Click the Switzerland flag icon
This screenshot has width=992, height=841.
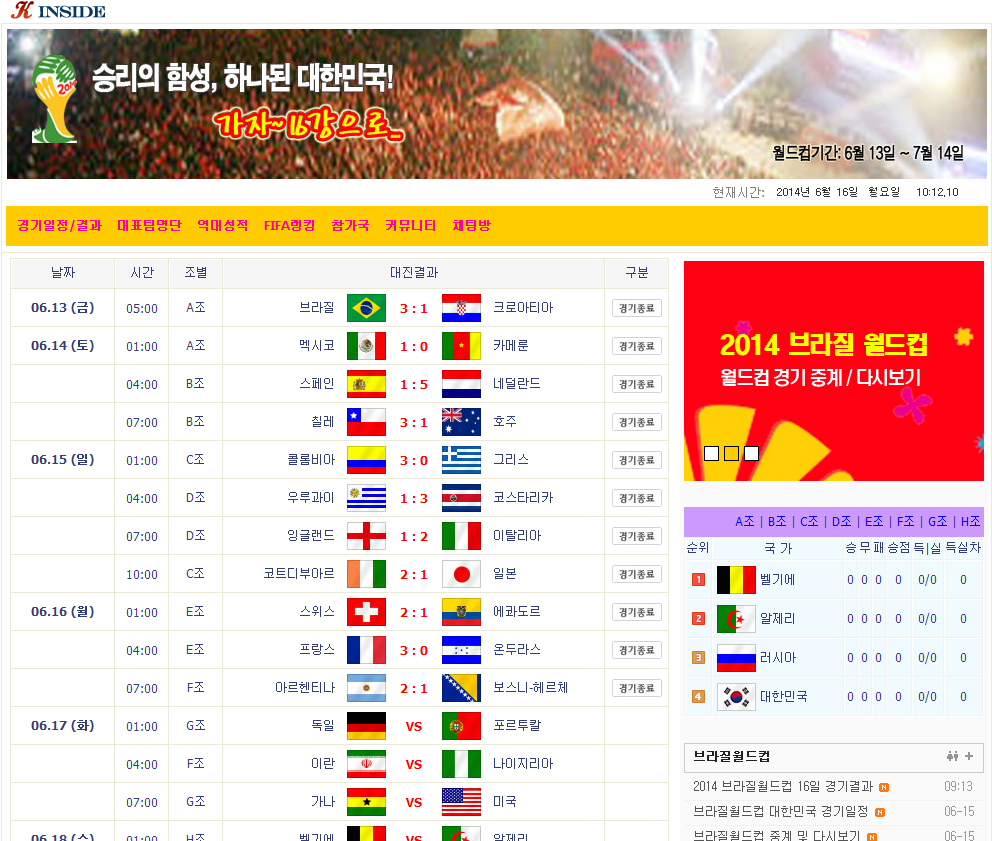click(366, 612)
